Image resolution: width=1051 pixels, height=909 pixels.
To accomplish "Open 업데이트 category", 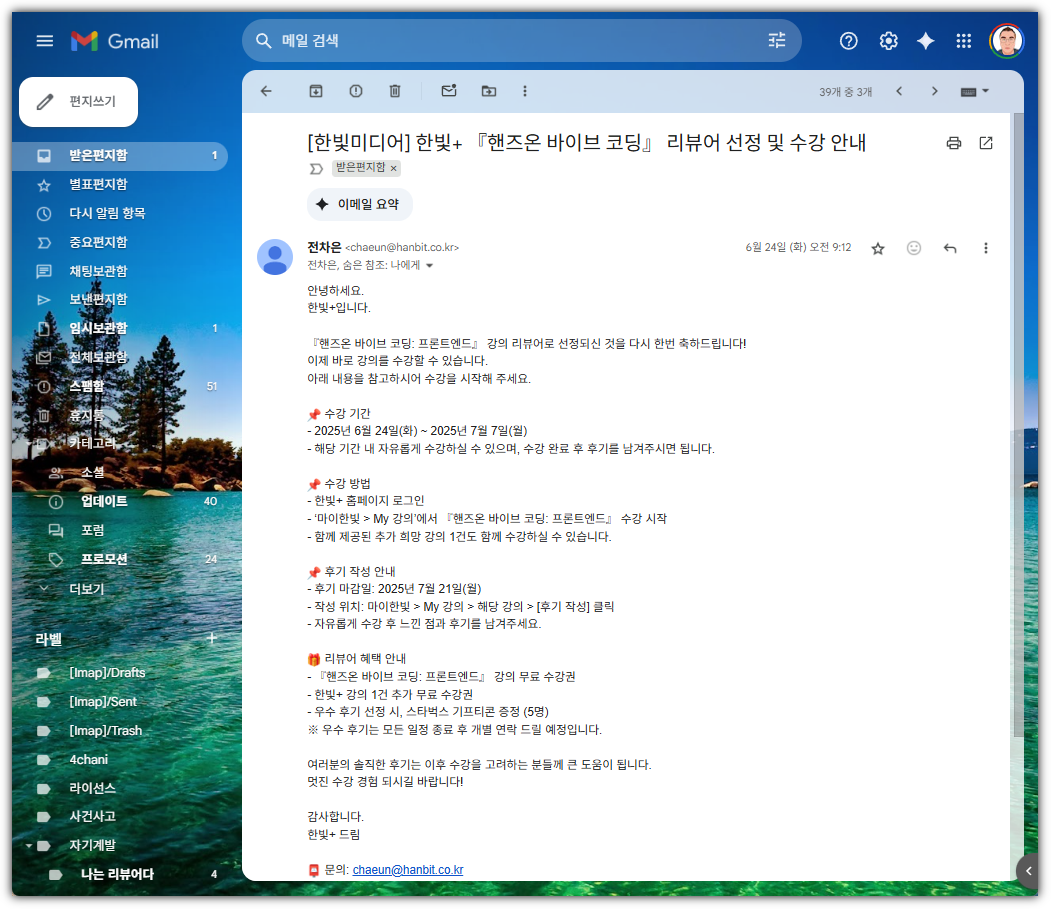I will click(x=121, y=501).
